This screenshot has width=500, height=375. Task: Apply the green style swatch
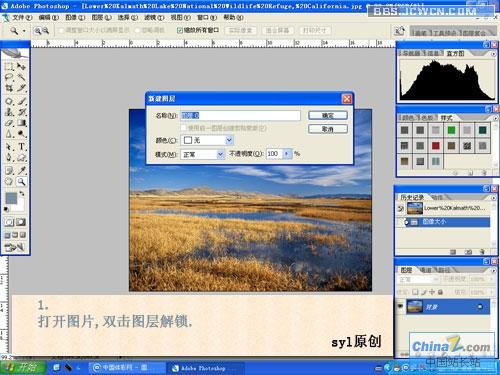pyautogui.click(x=451, y=130)
